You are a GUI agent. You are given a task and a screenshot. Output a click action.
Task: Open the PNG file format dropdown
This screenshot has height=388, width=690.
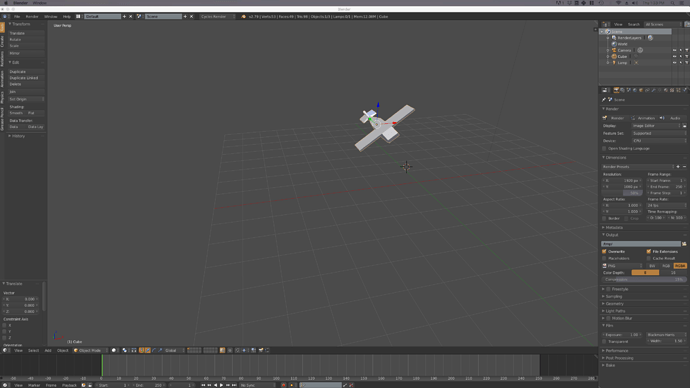pos(622,266)
